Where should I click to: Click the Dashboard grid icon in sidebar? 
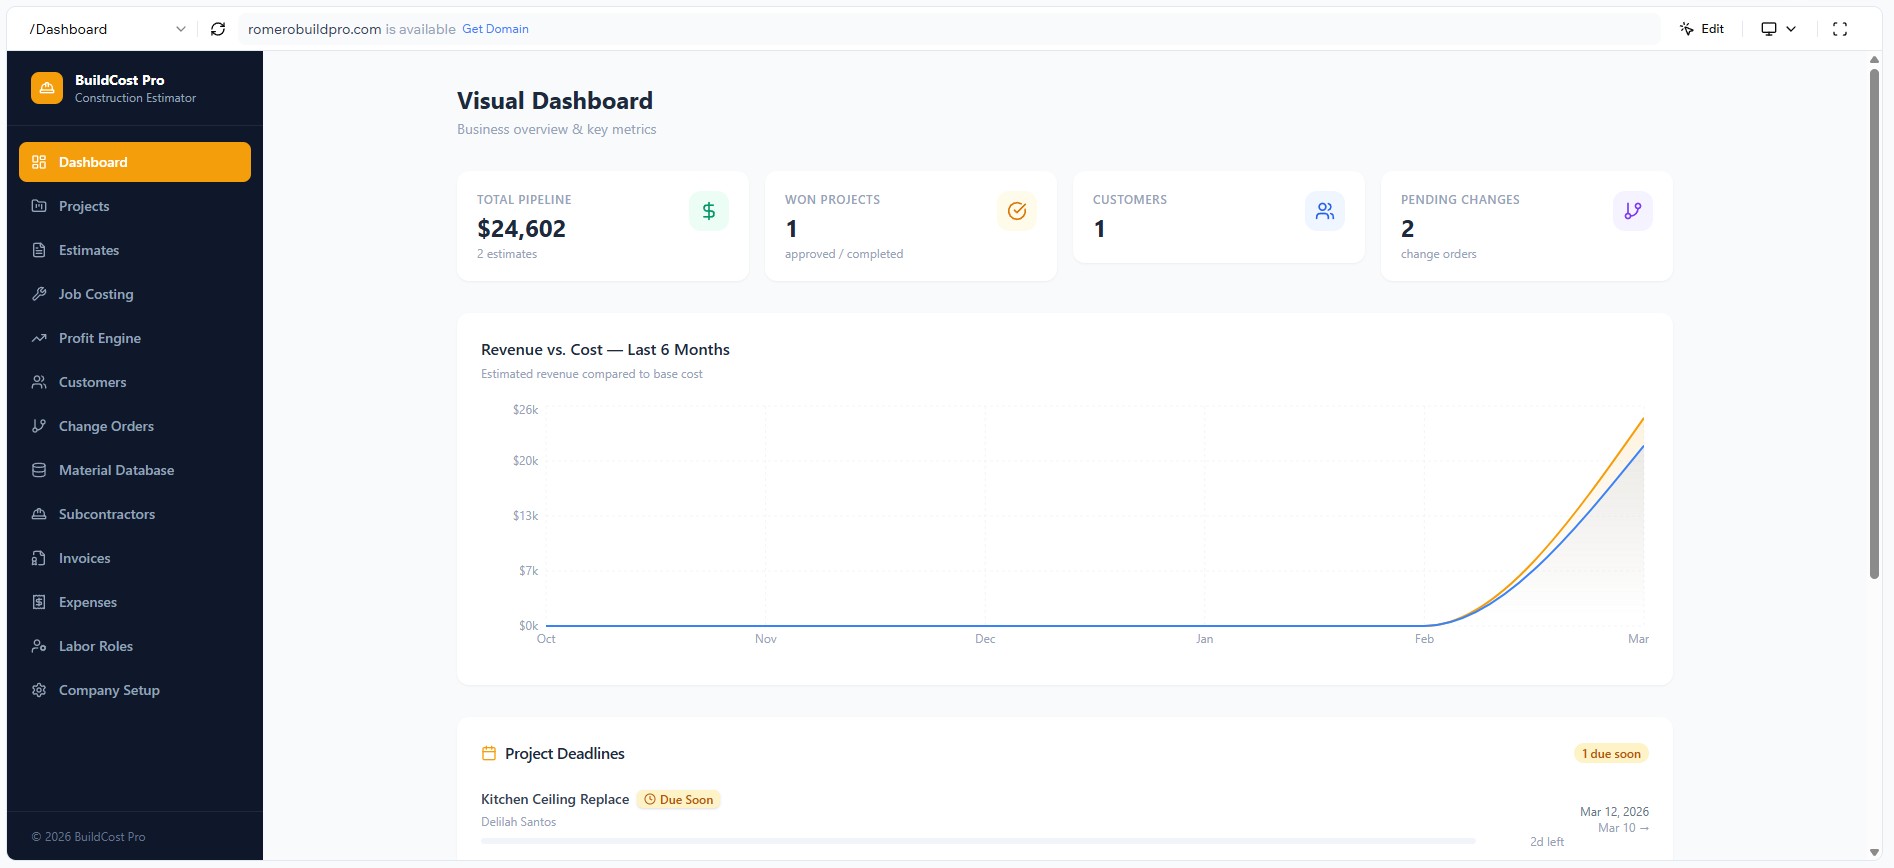(39, 162)
